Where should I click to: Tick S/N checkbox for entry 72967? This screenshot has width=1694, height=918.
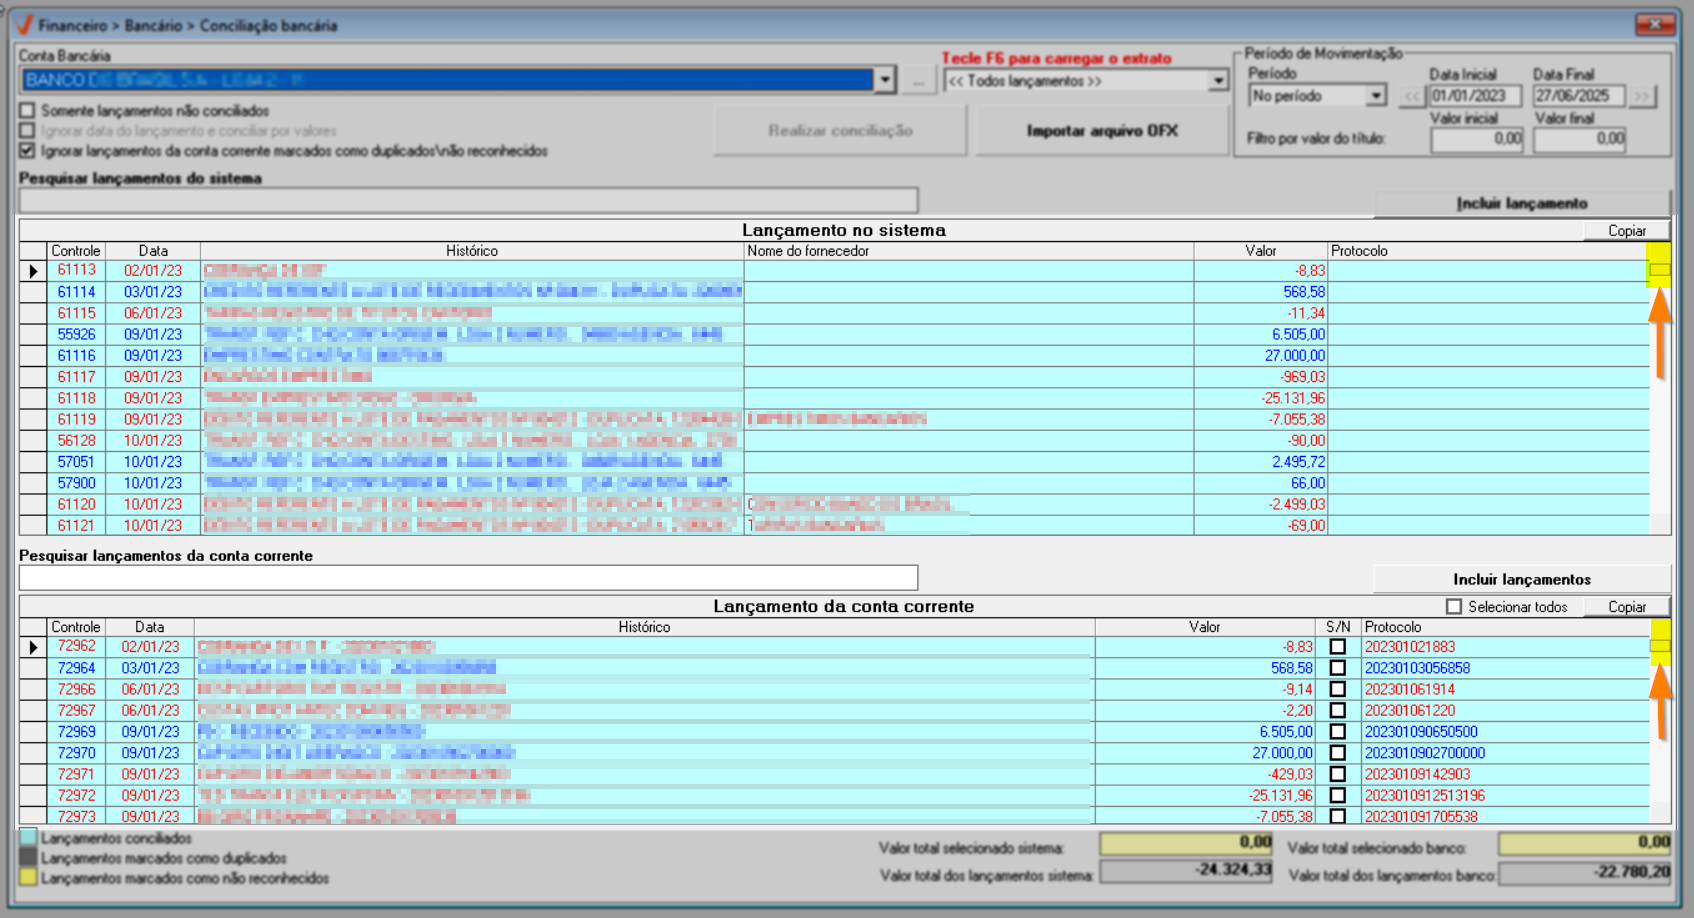[1338, 710]
